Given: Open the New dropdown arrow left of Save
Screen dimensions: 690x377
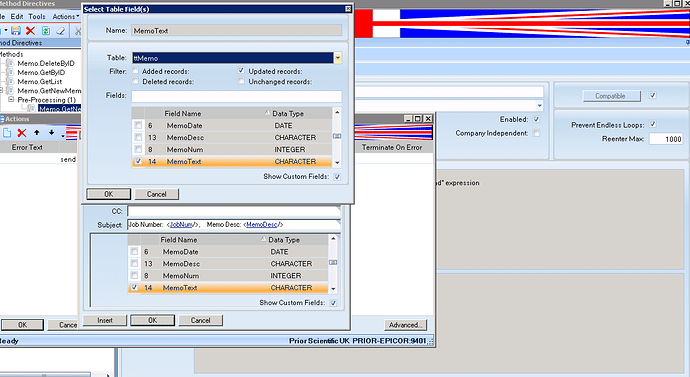Looking at the screenshot, I should tap(6, 31).
